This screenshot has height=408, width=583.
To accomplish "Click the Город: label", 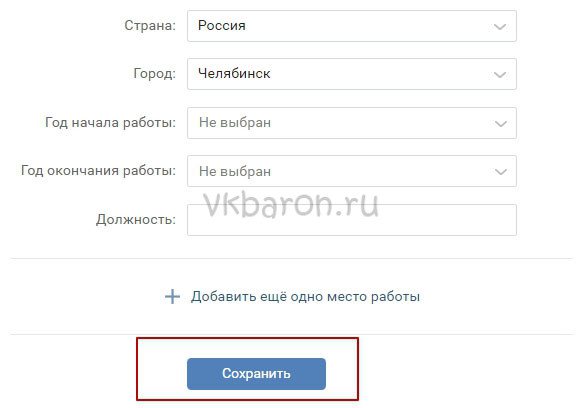I will point(154,73).
